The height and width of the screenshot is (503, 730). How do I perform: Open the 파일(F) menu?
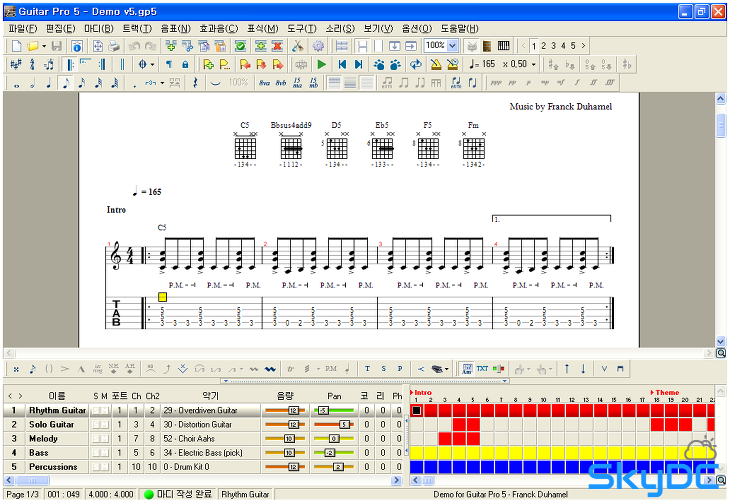tap(23, 28)
